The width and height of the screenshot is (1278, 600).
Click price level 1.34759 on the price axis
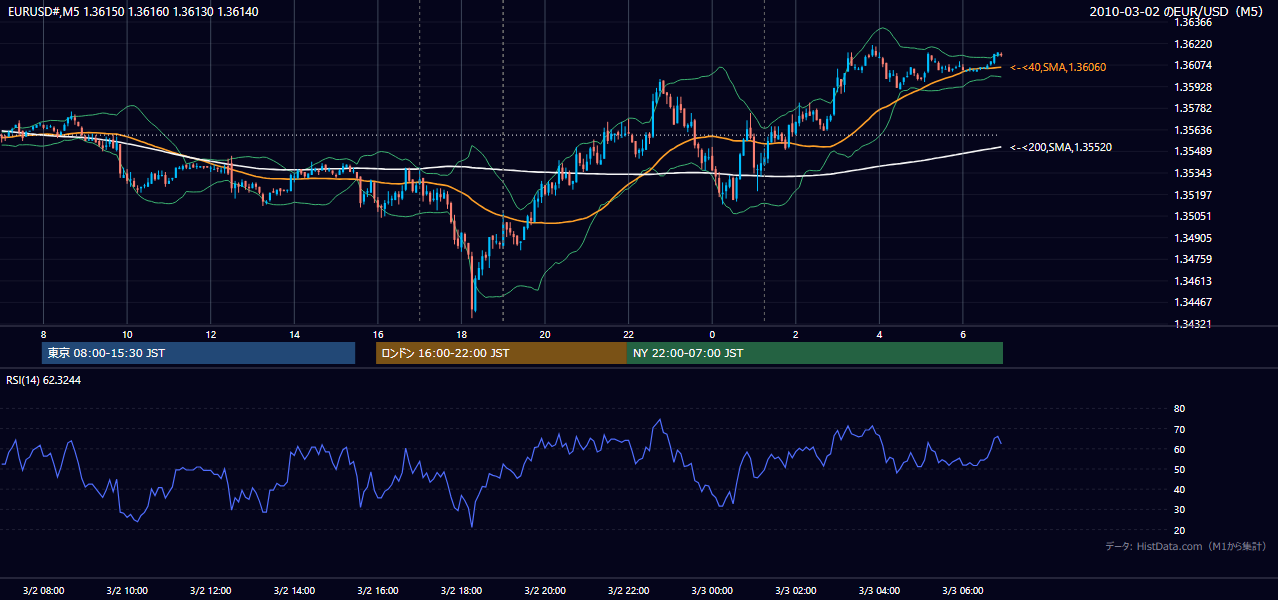pos(1192,259)
